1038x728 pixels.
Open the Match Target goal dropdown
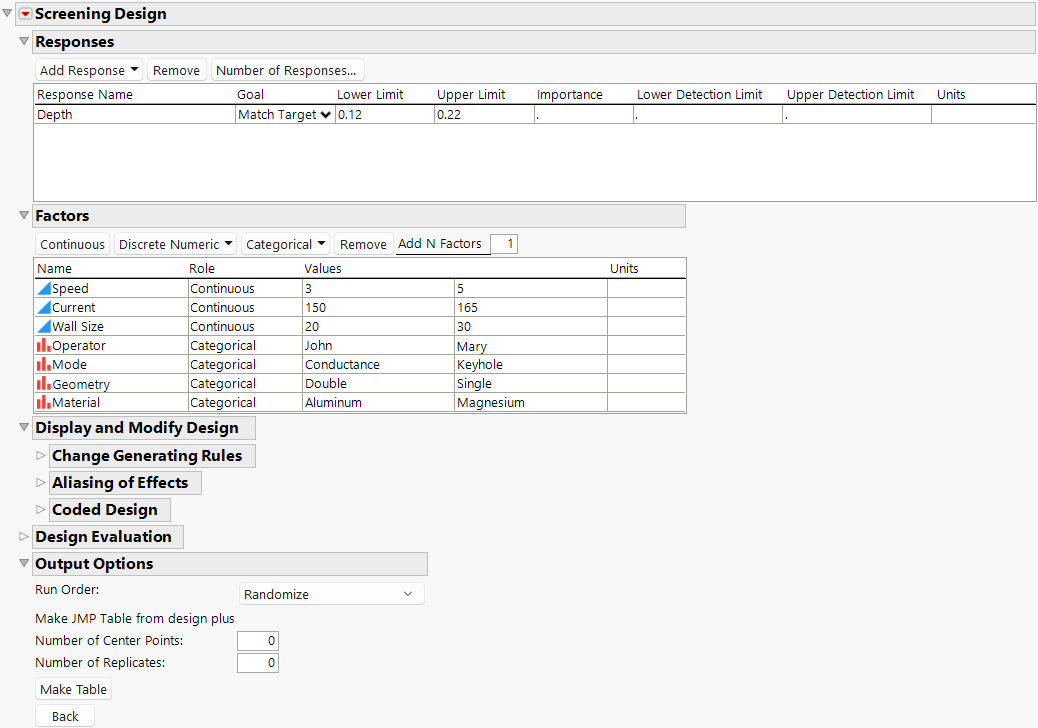click(x=284, y=115)
